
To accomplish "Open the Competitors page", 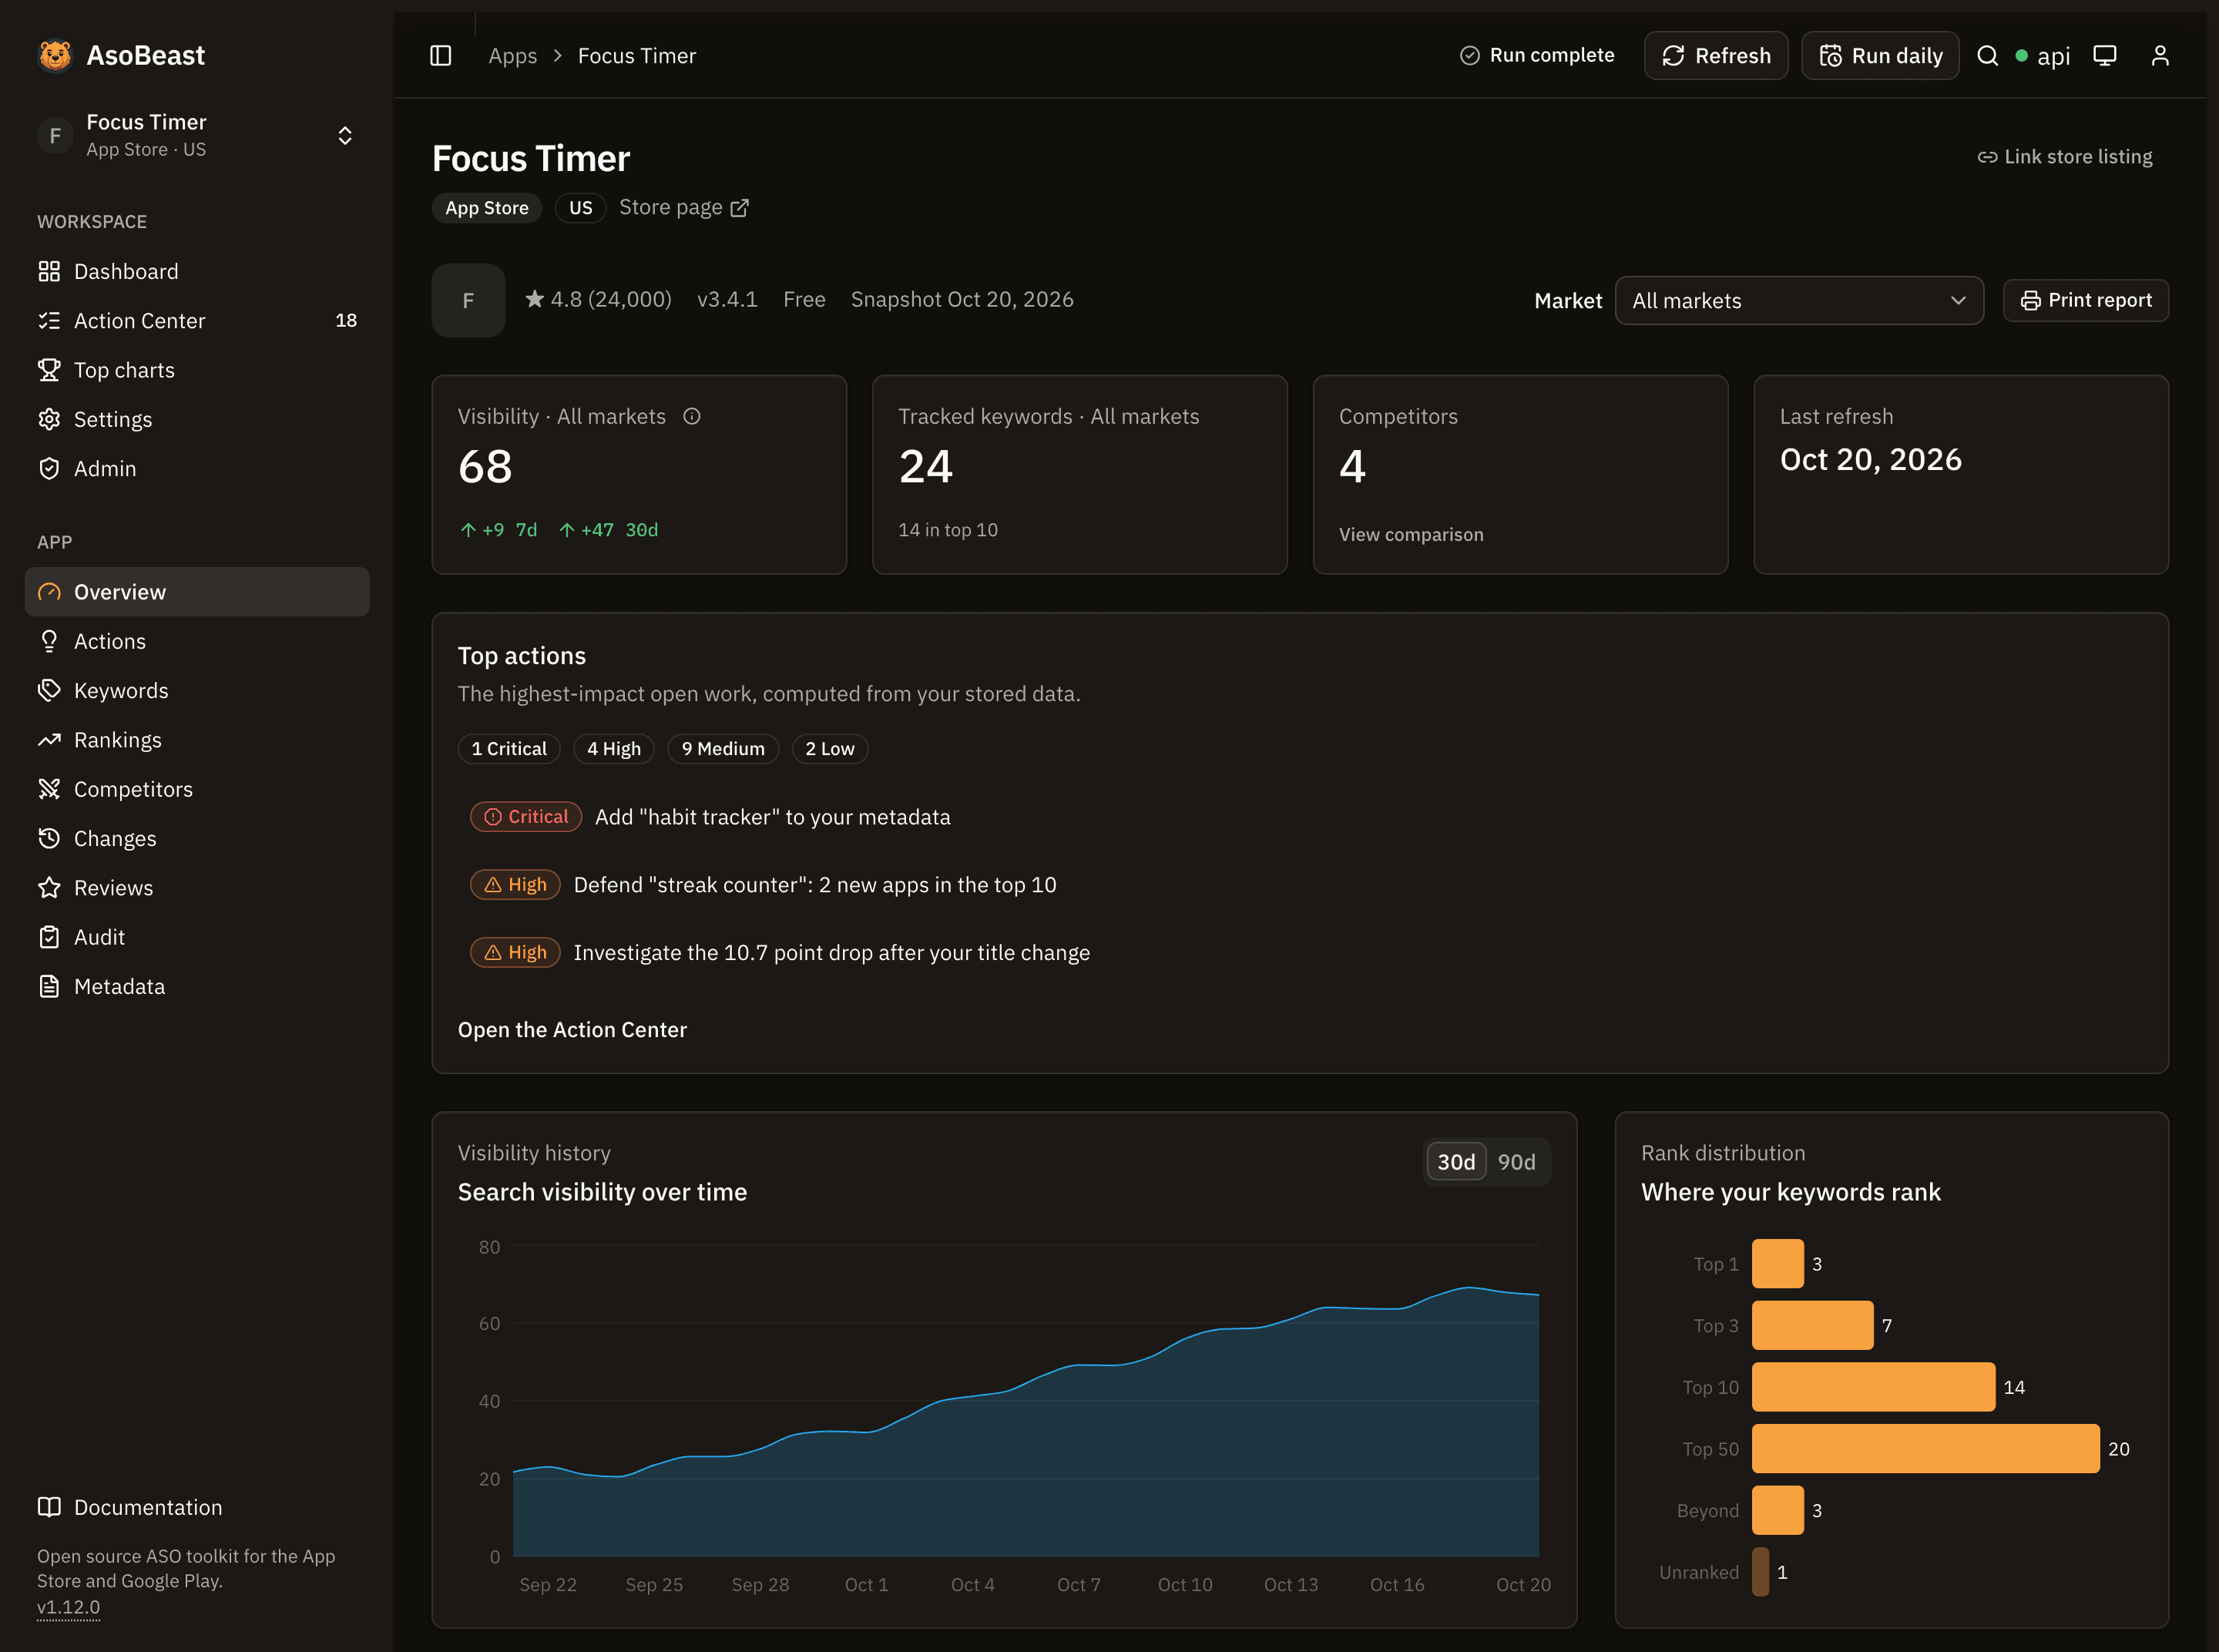I will pyautogui.click(x=197, y=789).
